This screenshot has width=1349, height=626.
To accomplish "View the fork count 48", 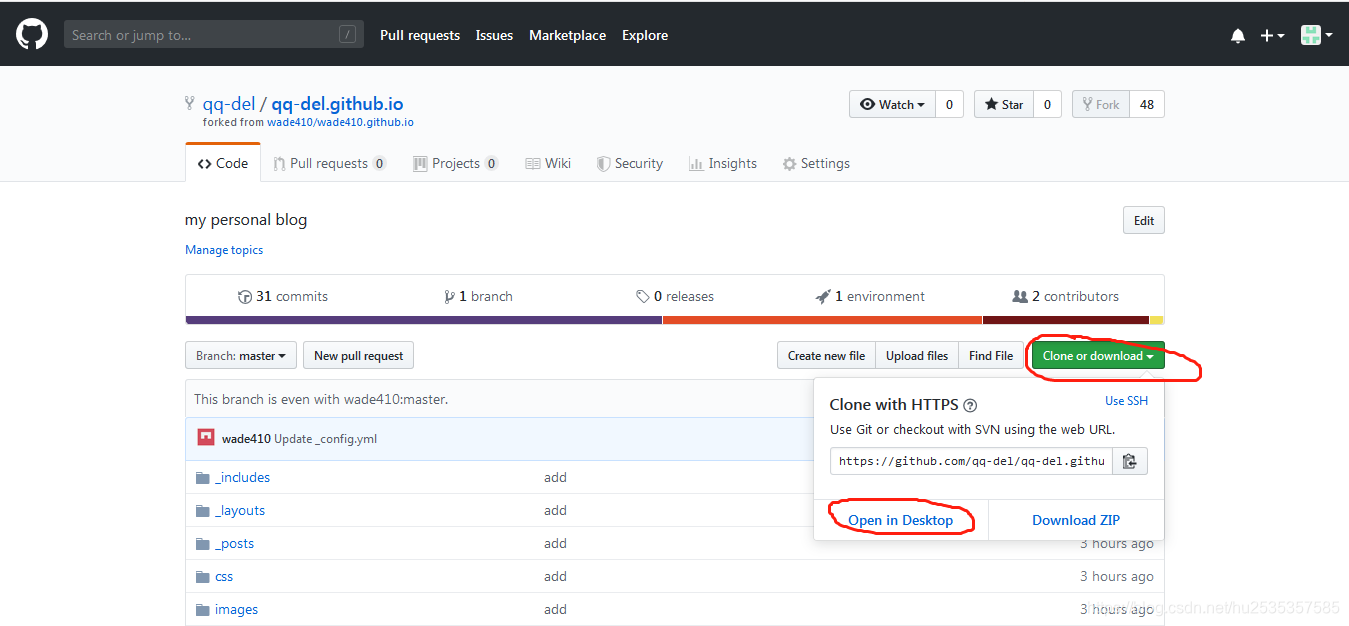I will tap(1147, 104).
